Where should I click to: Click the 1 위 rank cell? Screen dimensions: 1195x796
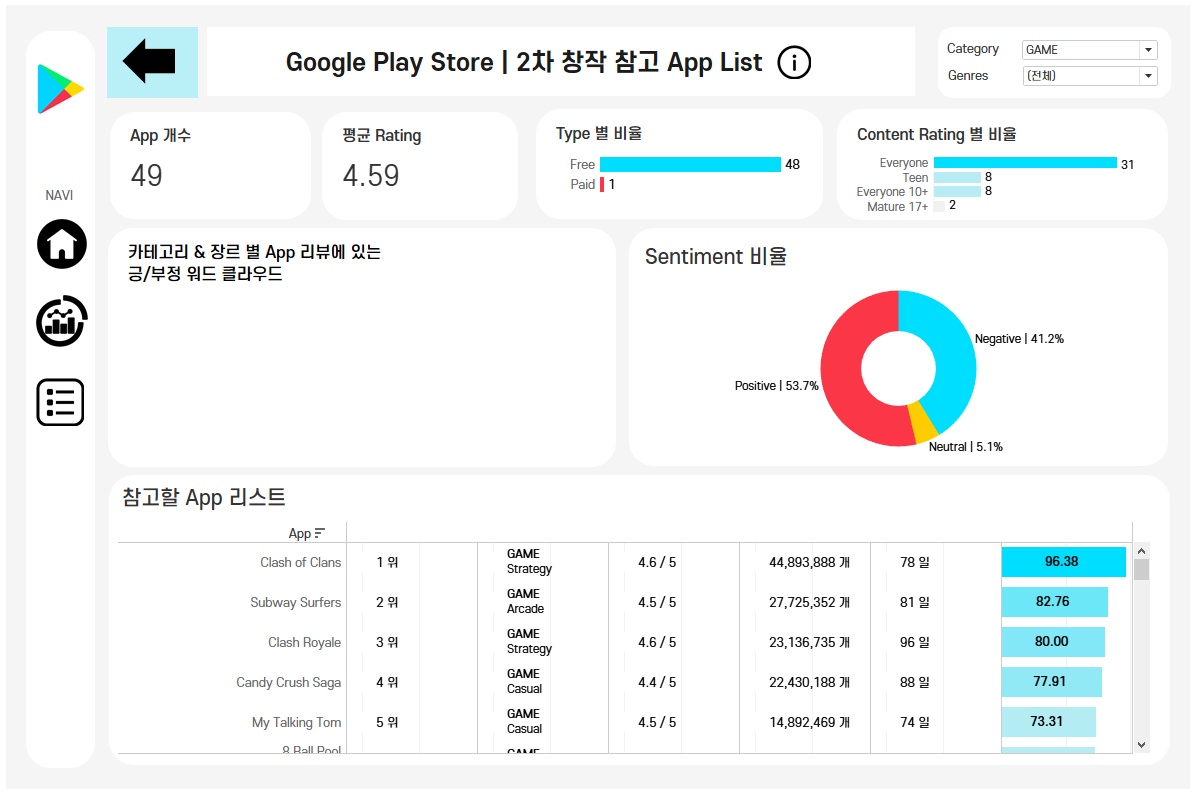tap(387, 563)
